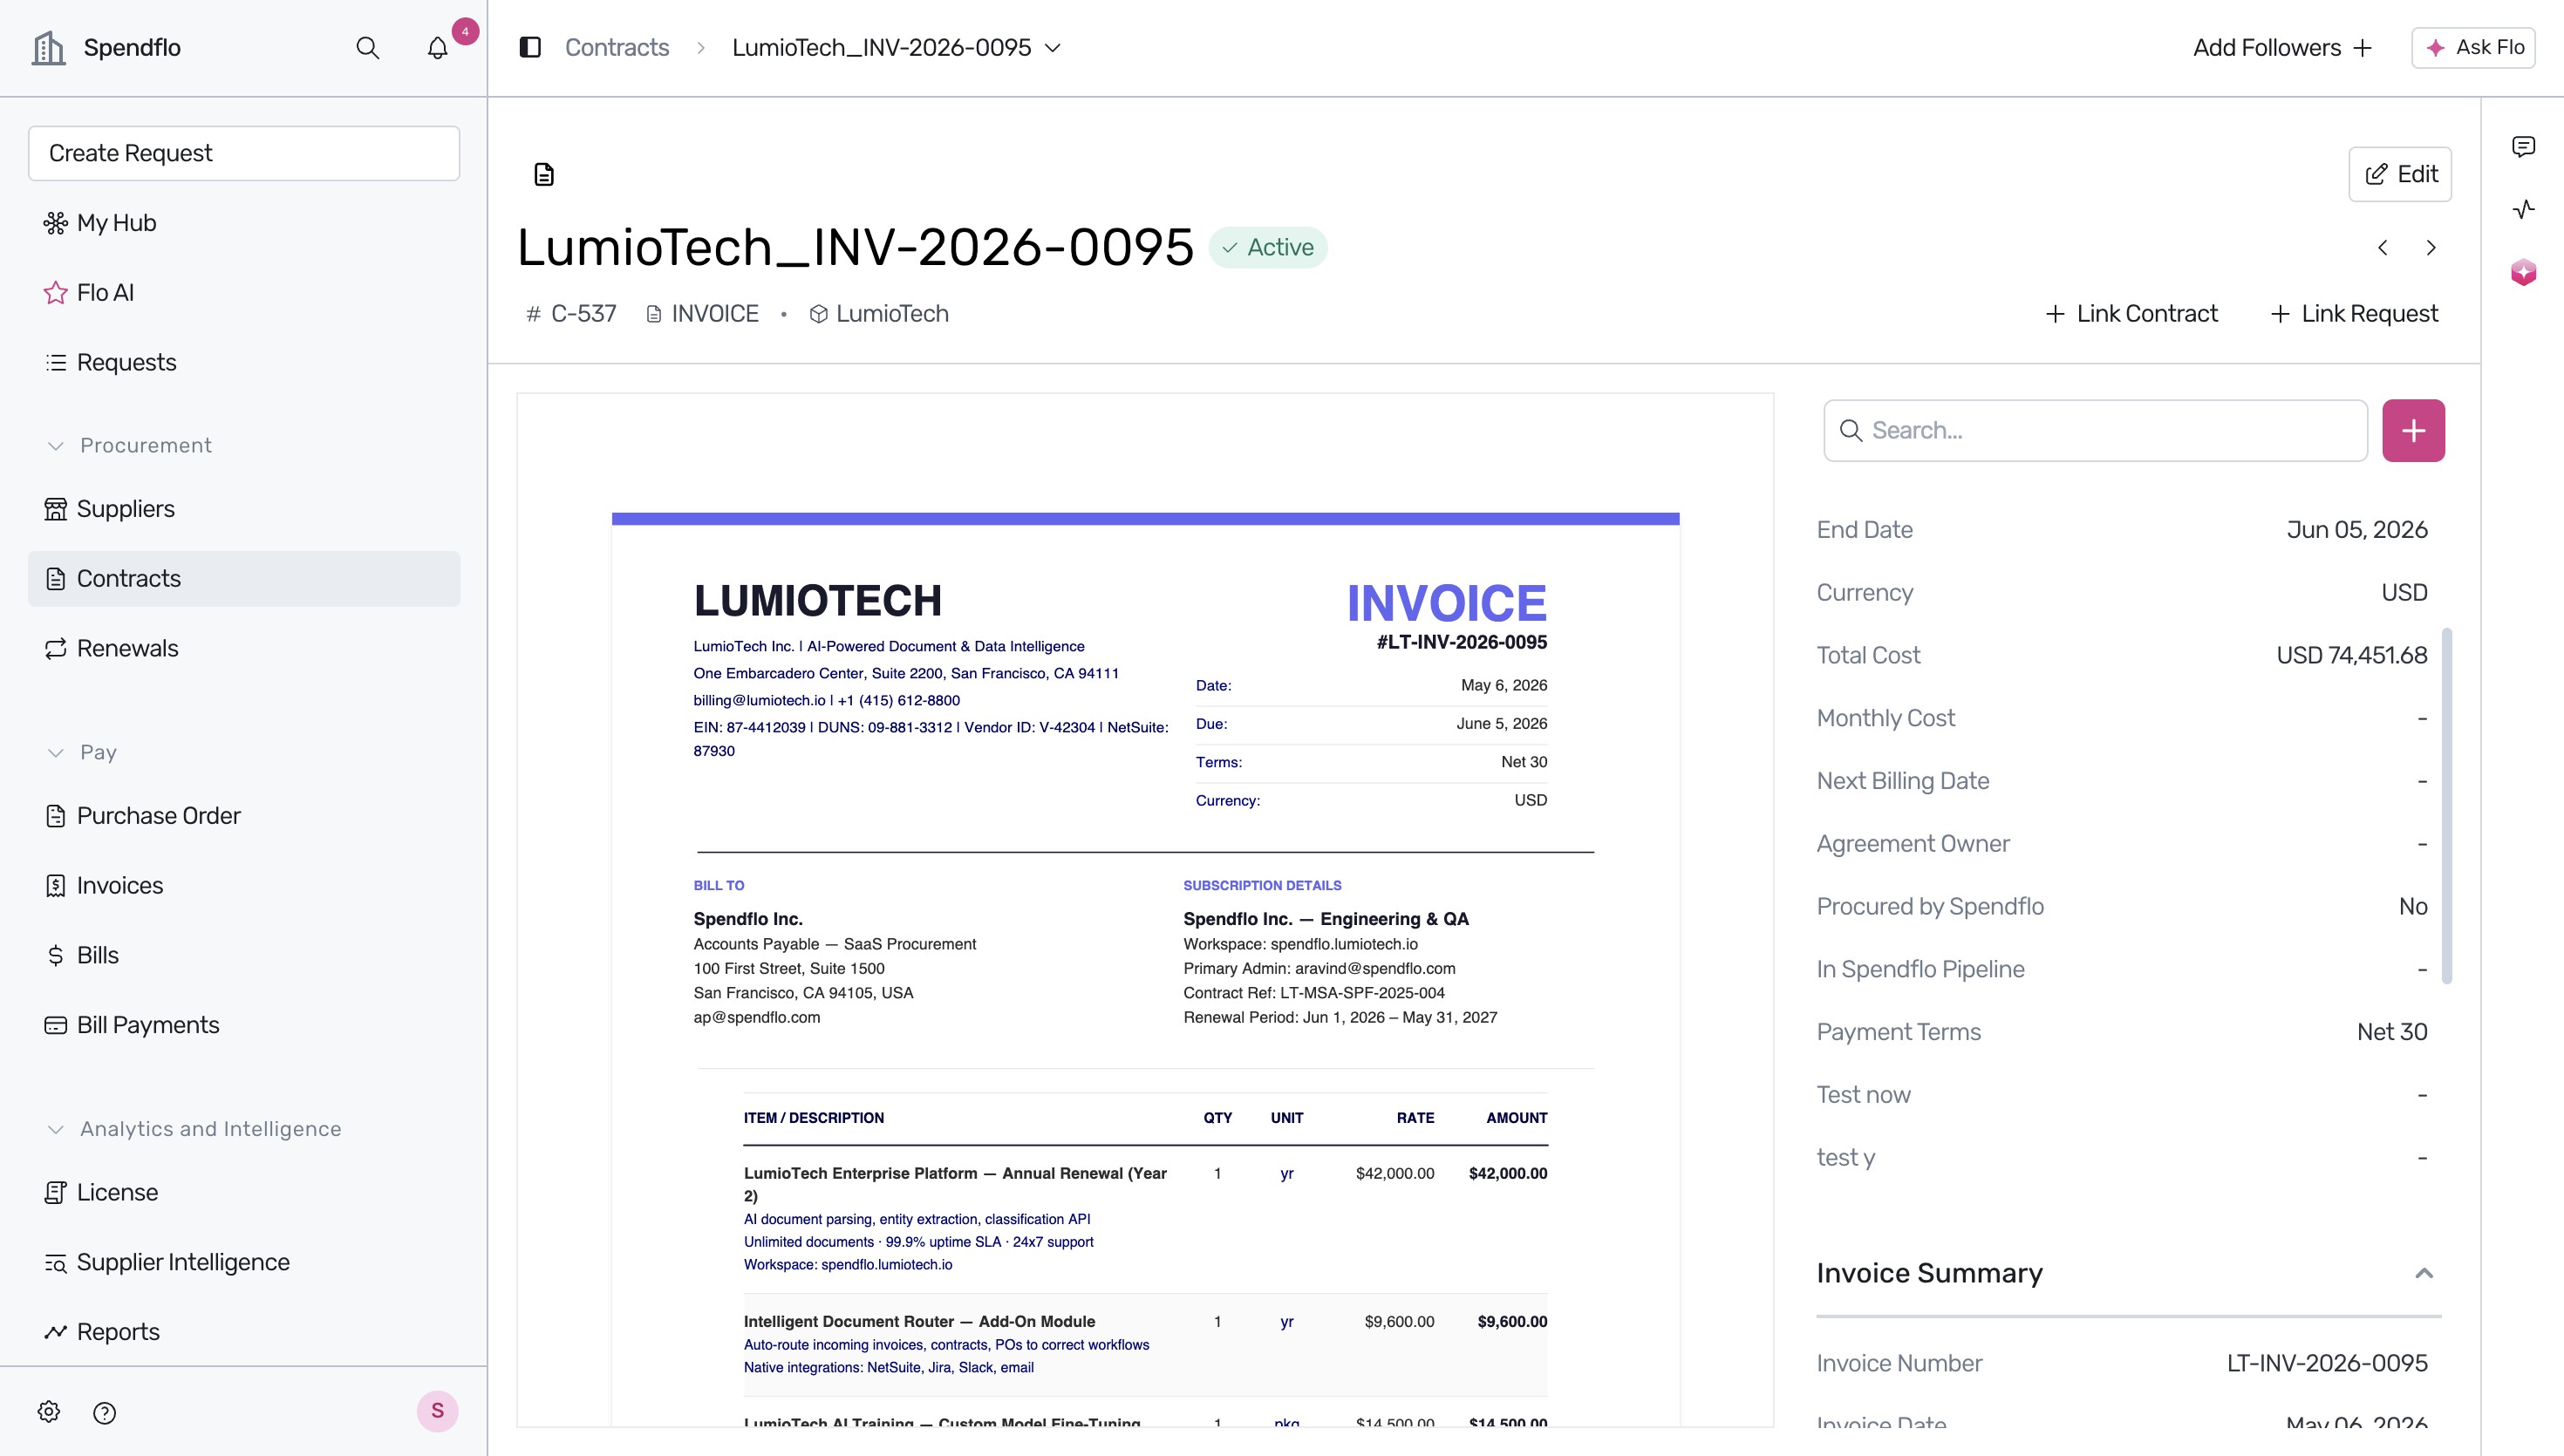
Task: Open help question mark icon
Action: [104, 1412]
